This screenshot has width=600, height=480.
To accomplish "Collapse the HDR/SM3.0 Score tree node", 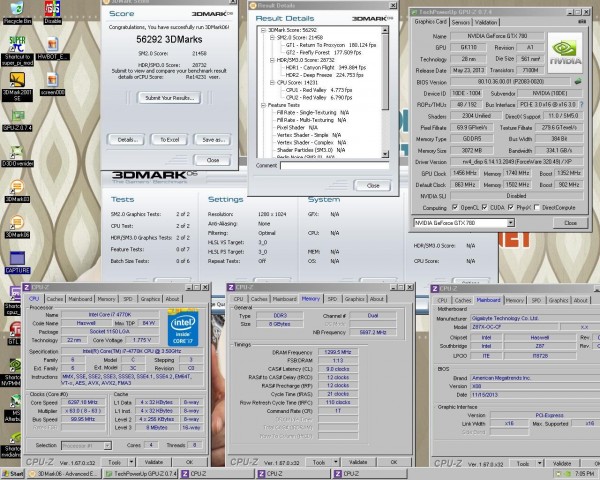I will click(272, 60).
